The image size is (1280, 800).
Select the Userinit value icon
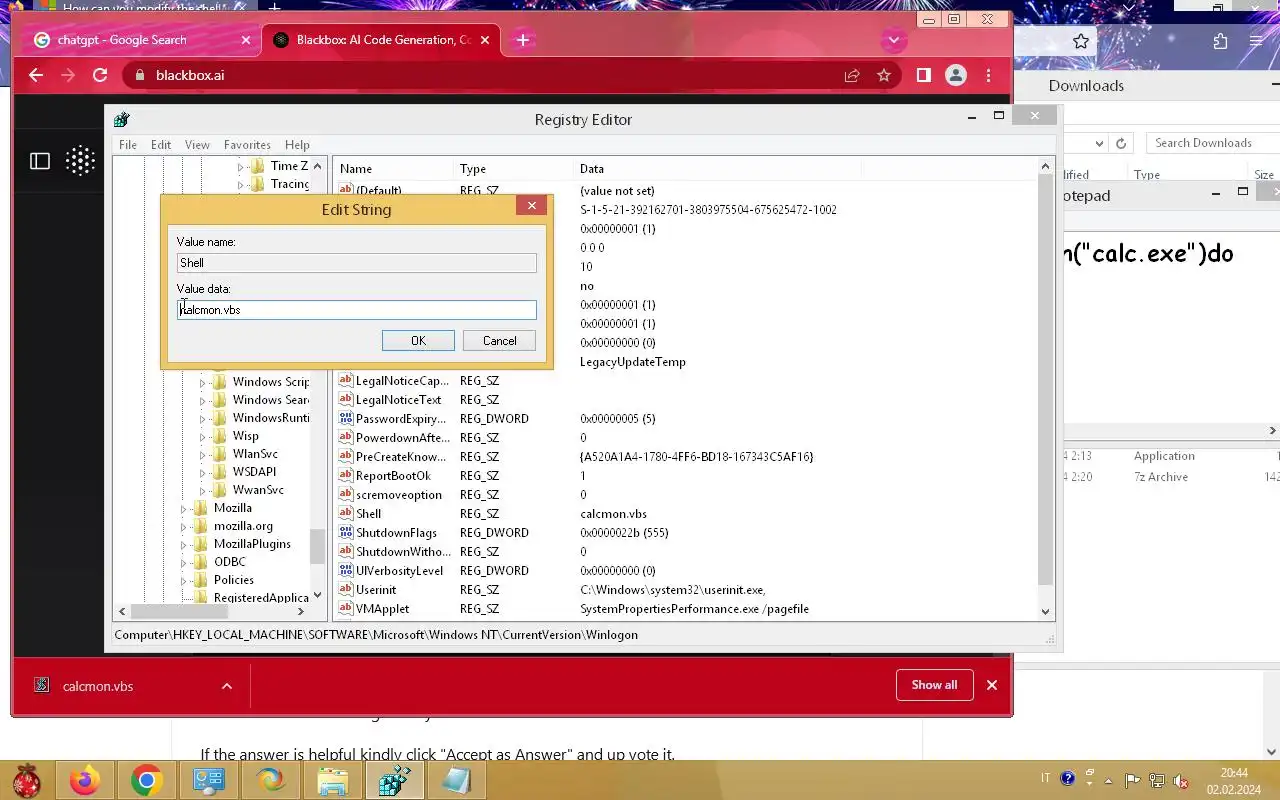(346, 590)
